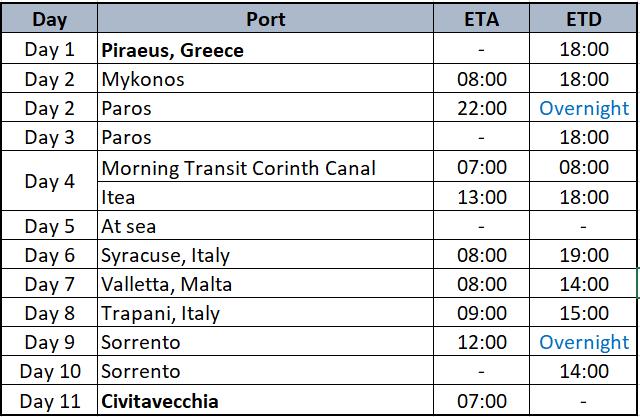Select the Civitavecchia port cell
The width and height of the screenshot is (640, 417).
(265, 400)
